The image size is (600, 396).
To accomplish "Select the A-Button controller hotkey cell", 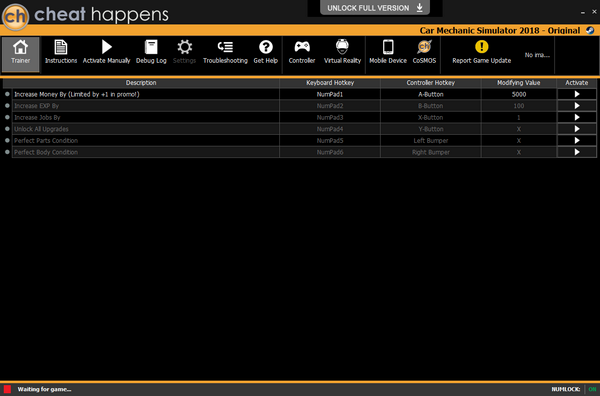I will [430, 94].
